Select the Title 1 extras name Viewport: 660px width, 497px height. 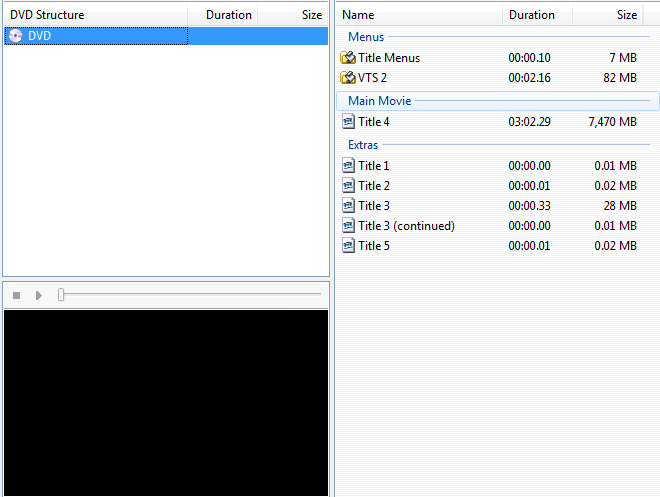(x=374, y=165)
